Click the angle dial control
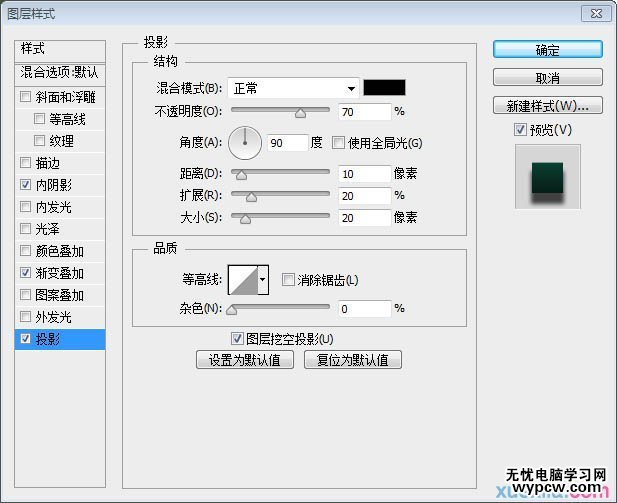 pyautogui.click(x=245, y=143)
